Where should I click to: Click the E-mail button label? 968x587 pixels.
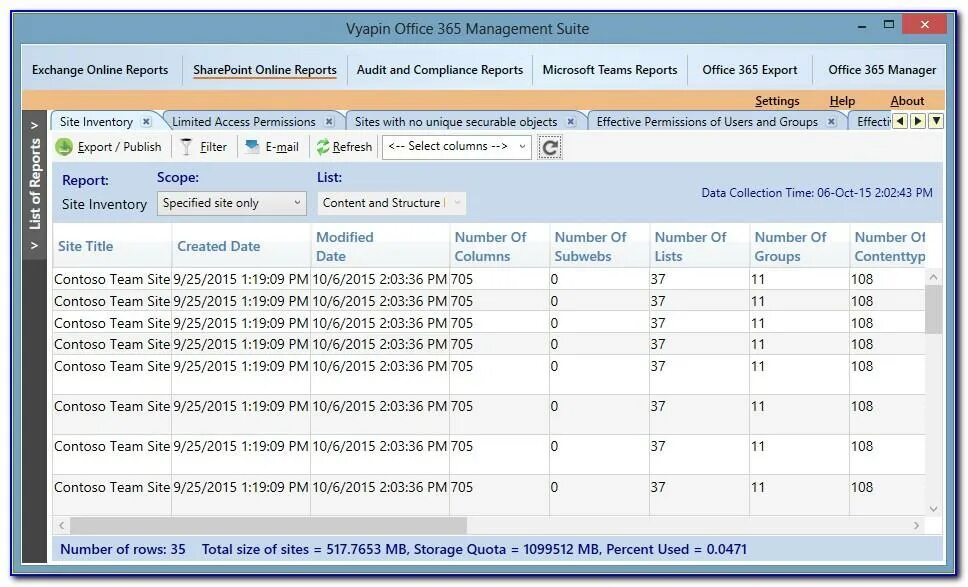click(282, 147)
